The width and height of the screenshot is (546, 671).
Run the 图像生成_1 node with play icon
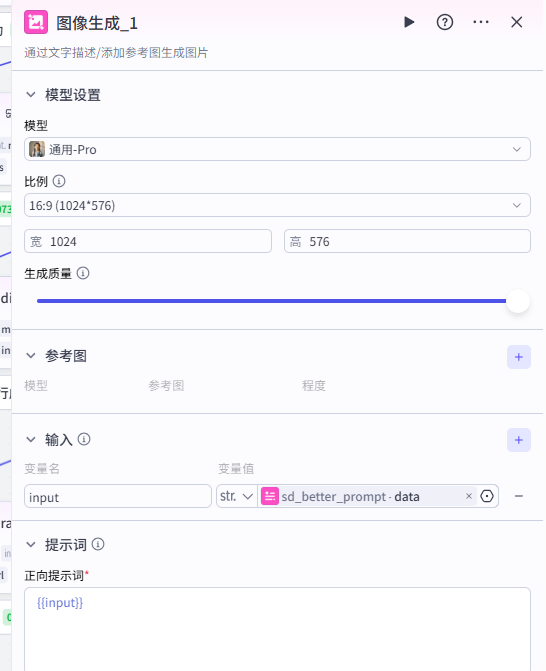tap(409, 22)
